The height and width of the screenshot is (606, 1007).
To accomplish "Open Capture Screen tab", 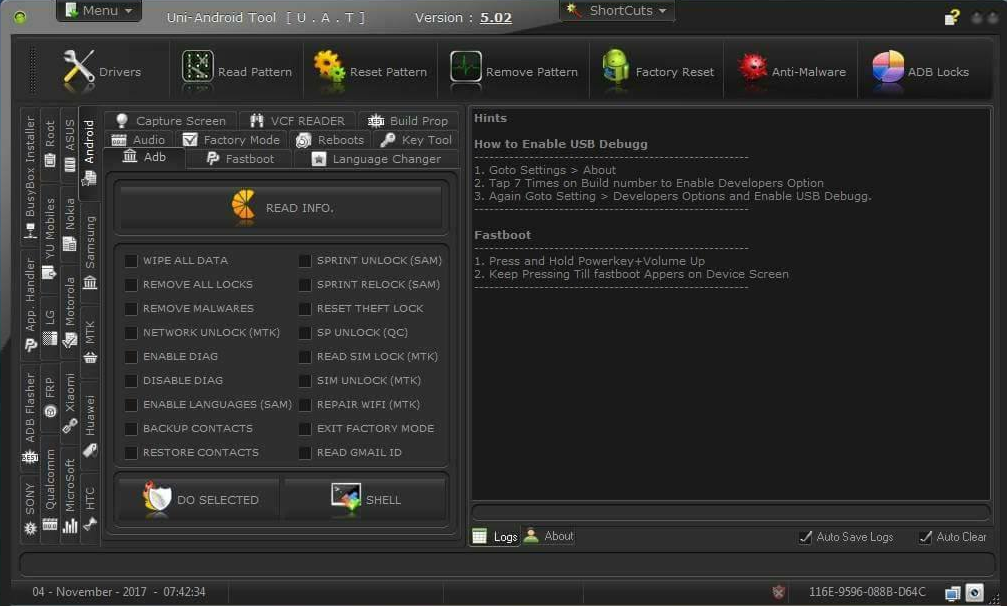I will point(171,121).
